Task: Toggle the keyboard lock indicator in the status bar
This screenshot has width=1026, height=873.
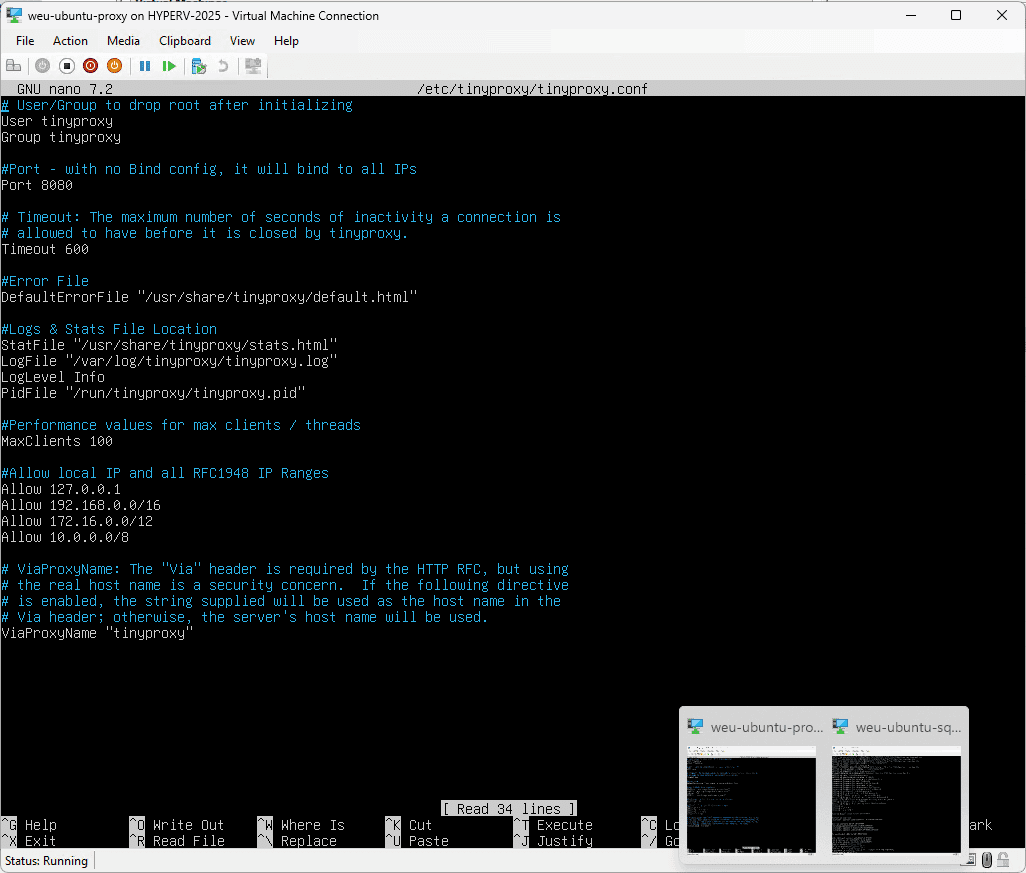Action: (1002, 860)
